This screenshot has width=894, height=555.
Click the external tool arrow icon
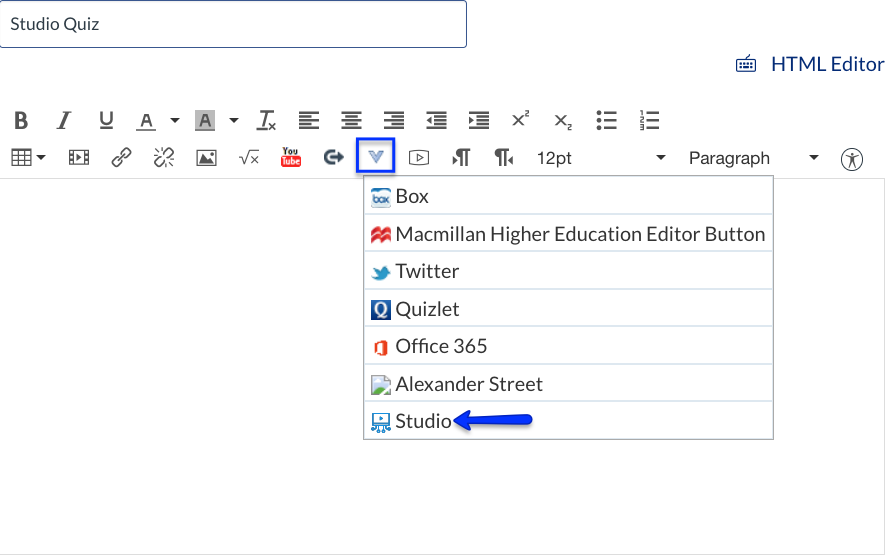334,157
